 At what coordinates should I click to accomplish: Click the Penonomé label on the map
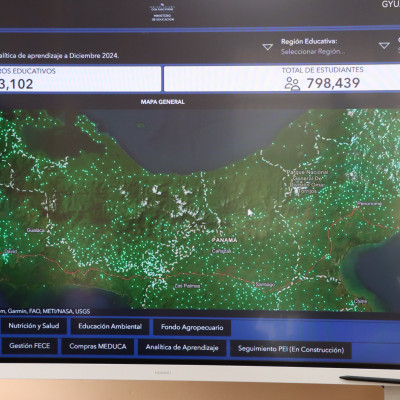pyautogui.click(x=369, y=203)
